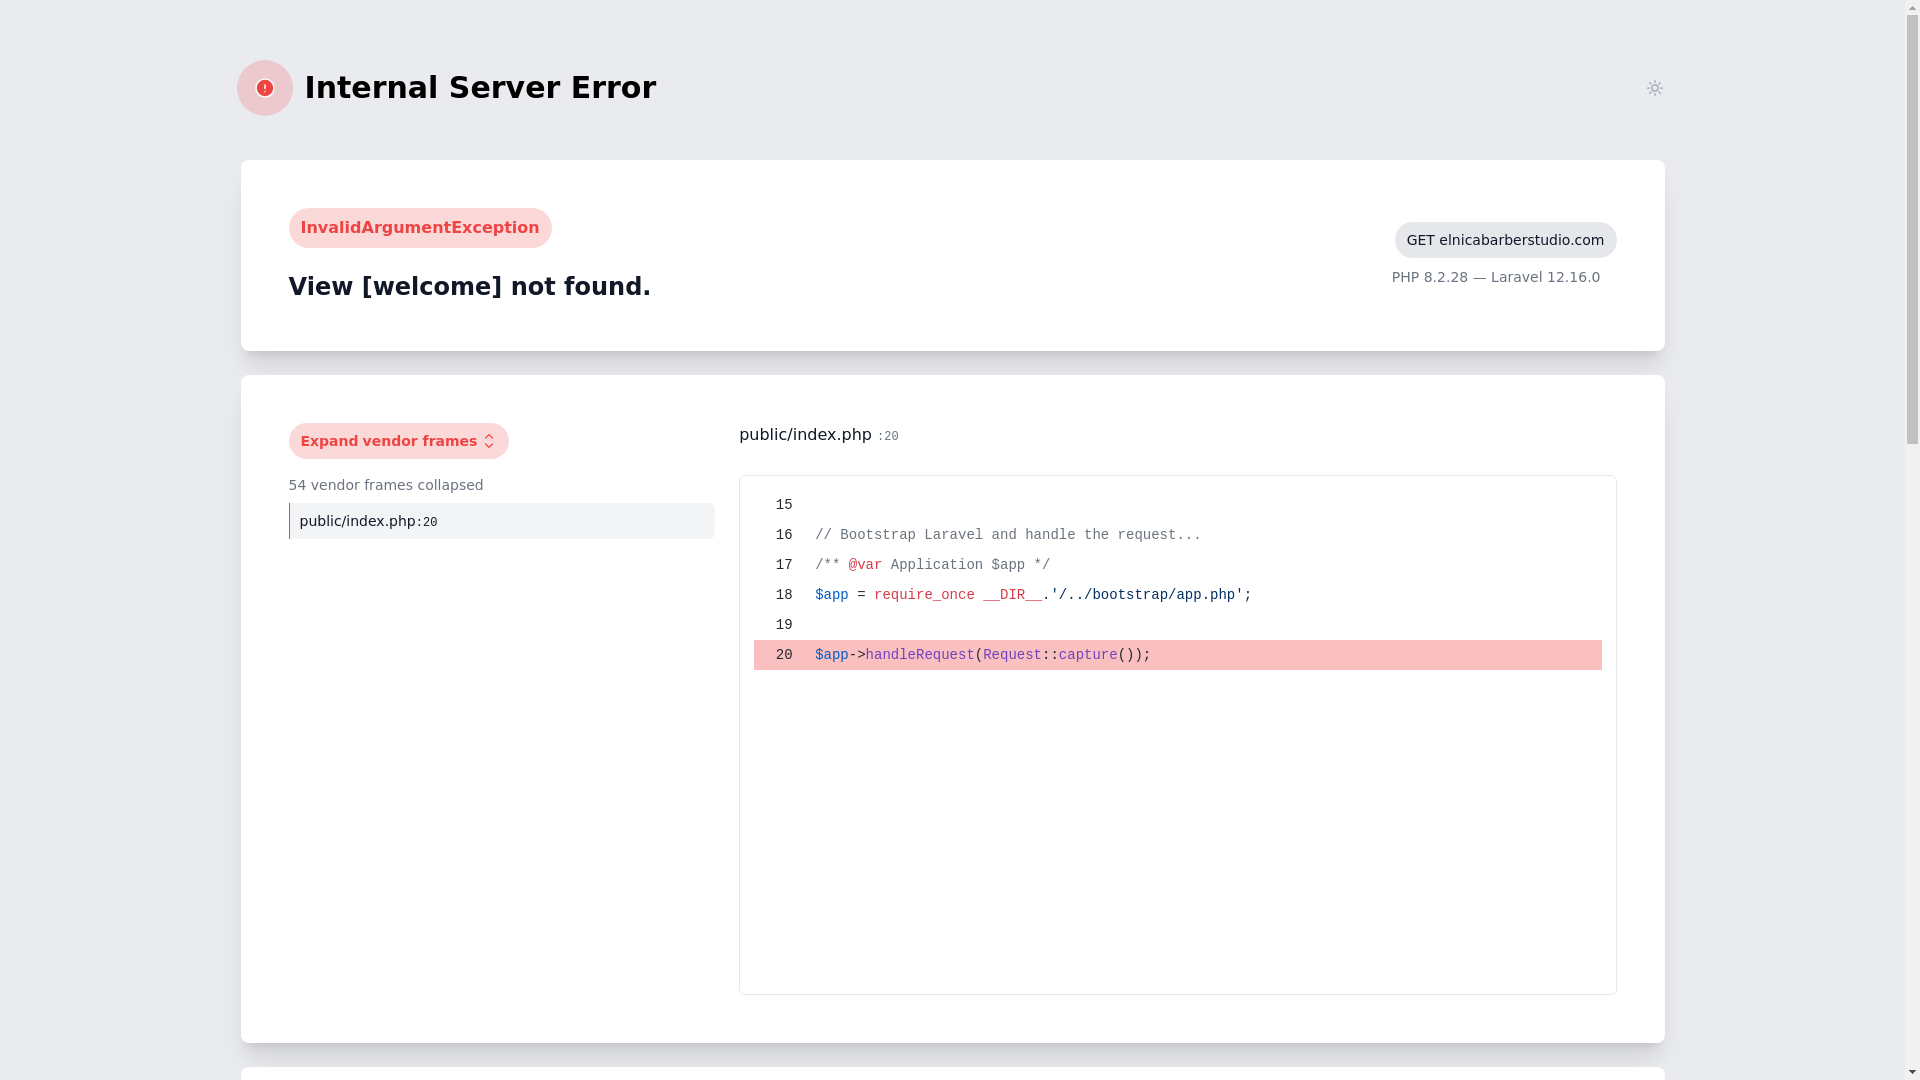Click the InvalidArgumentException badge

[420, 228]
